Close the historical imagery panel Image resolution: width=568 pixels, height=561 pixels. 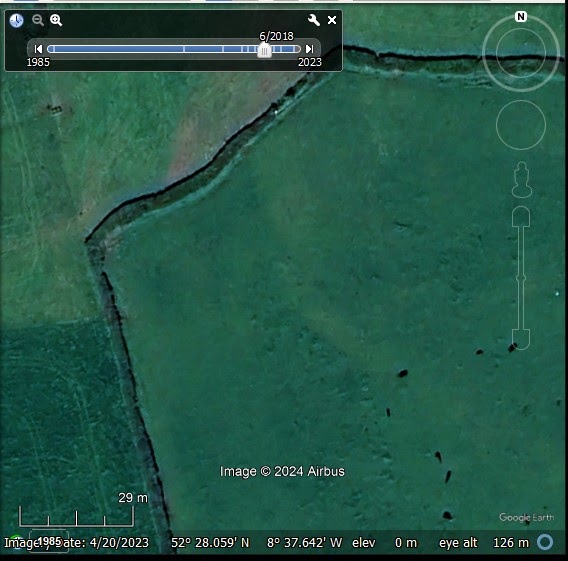332,20
